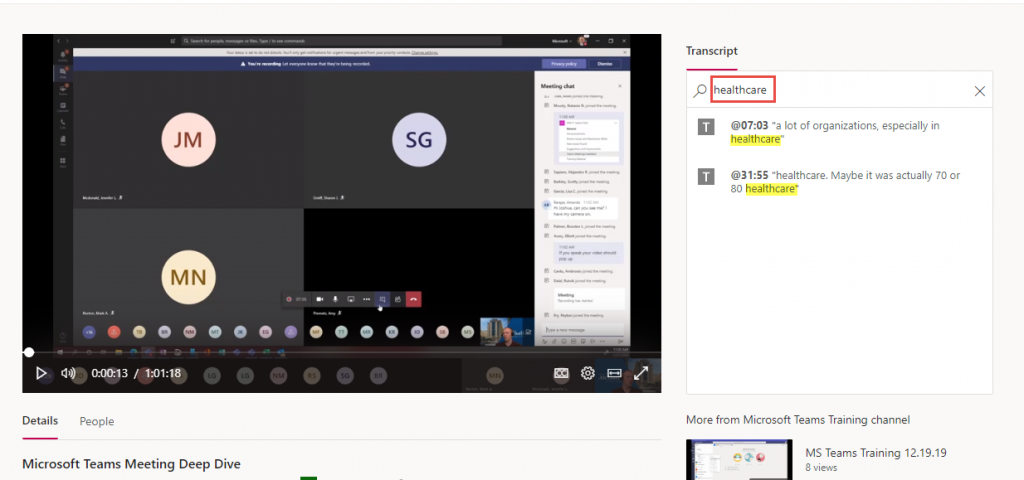Screen dimensions: 1024x480
Task: Open the player settings gear
Action: (x=588, y=373)
